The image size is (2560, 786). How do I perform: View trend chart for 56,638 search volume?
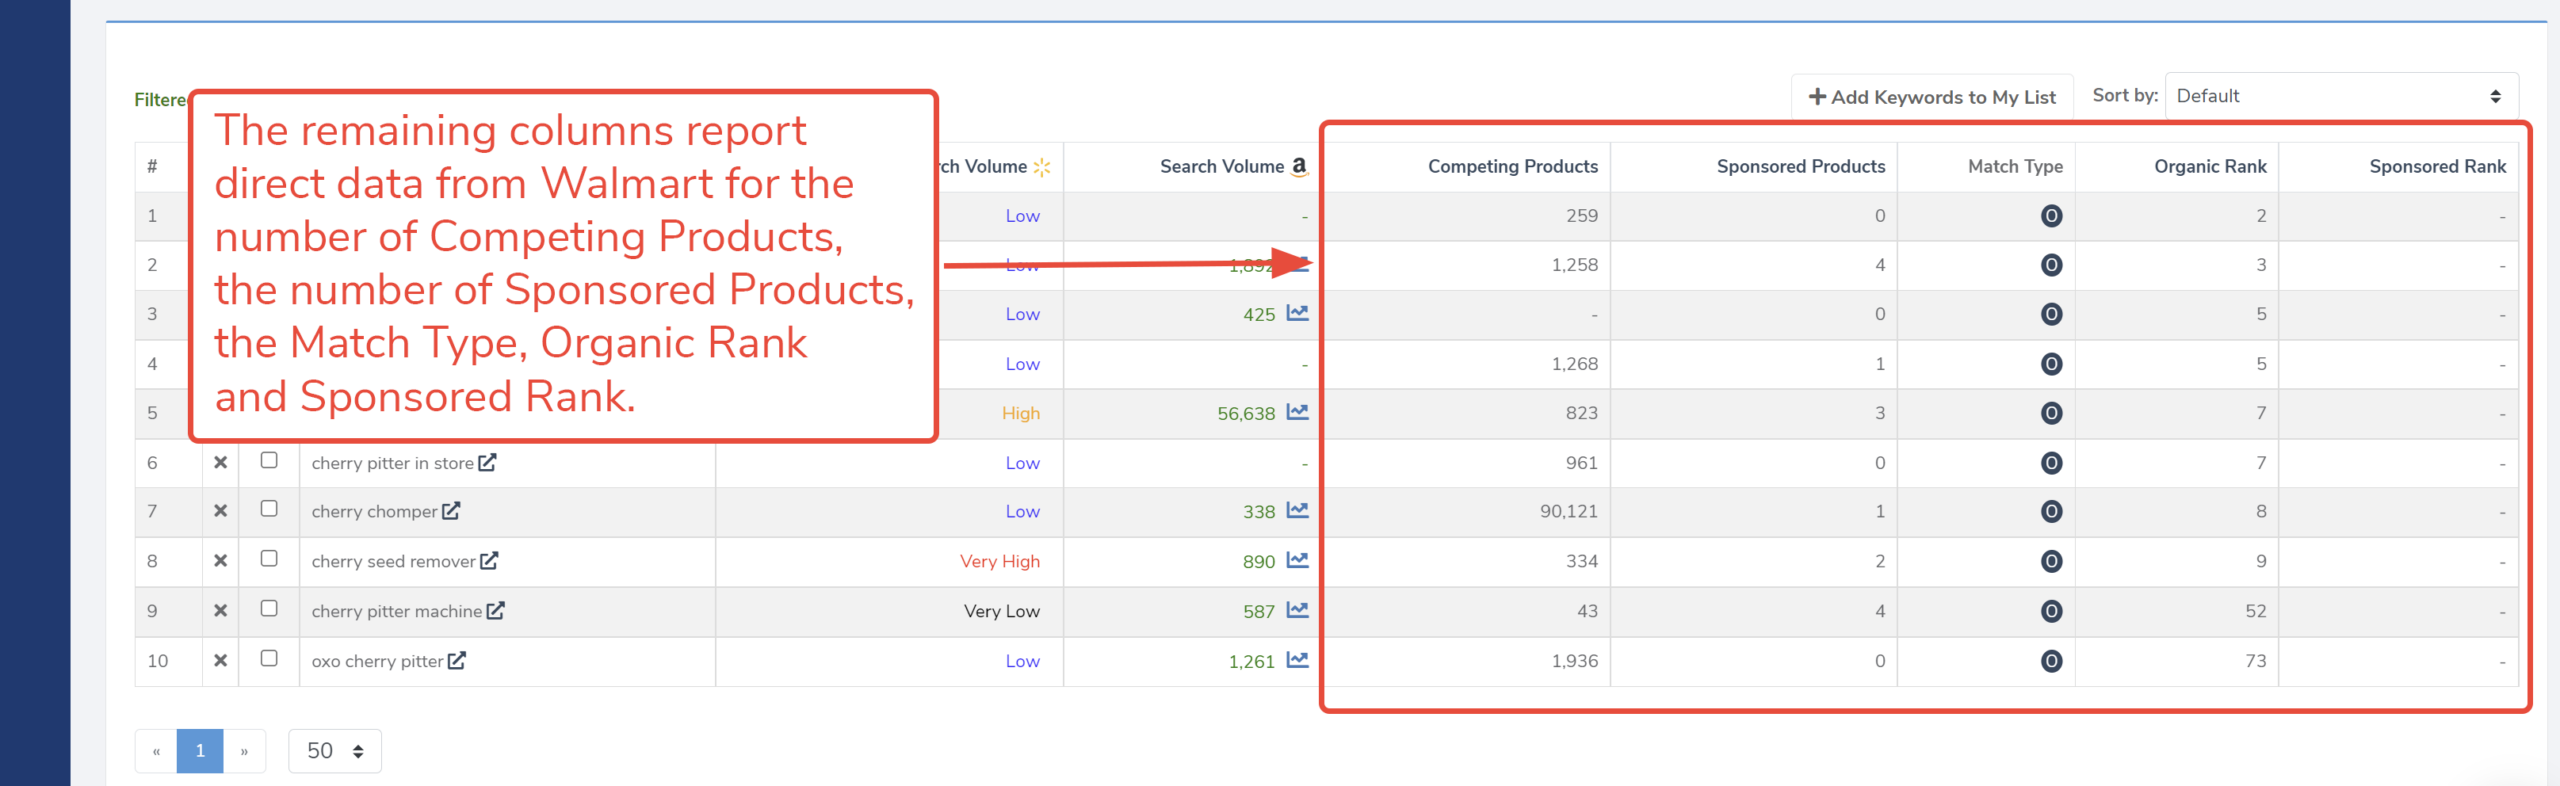(x=1297, y=412)
